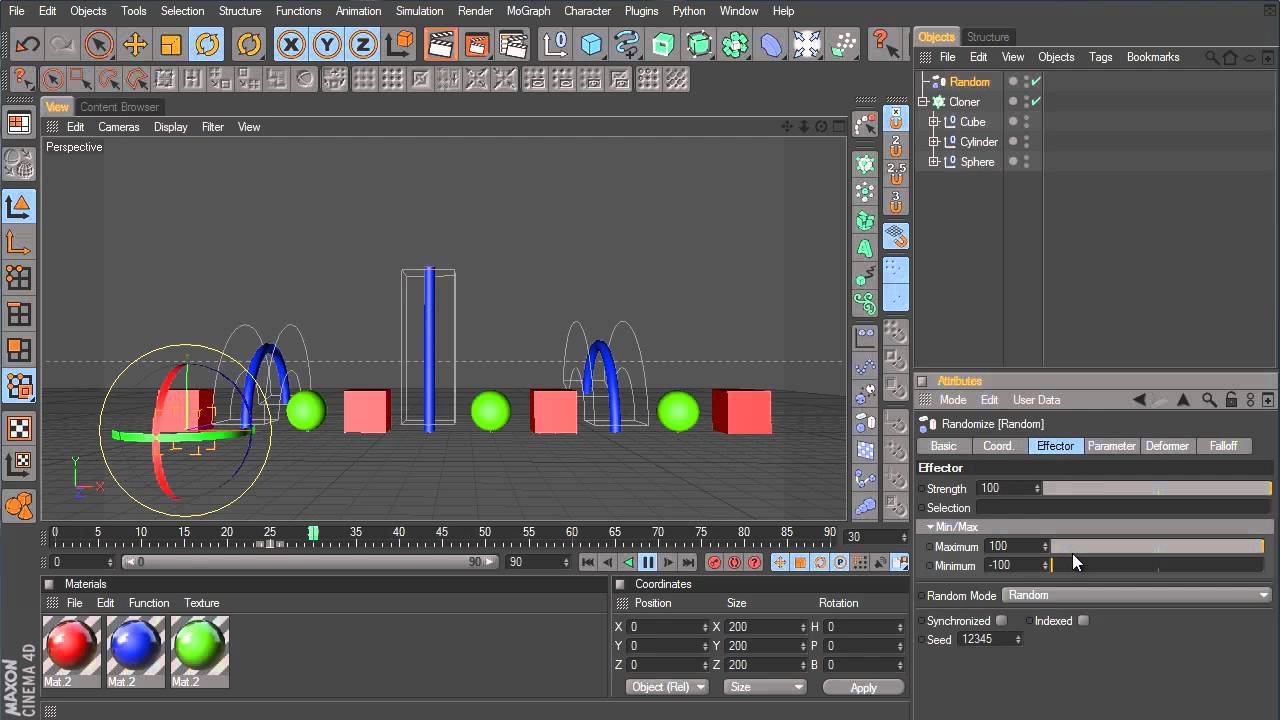Pause the animation playback

[648, 562]
